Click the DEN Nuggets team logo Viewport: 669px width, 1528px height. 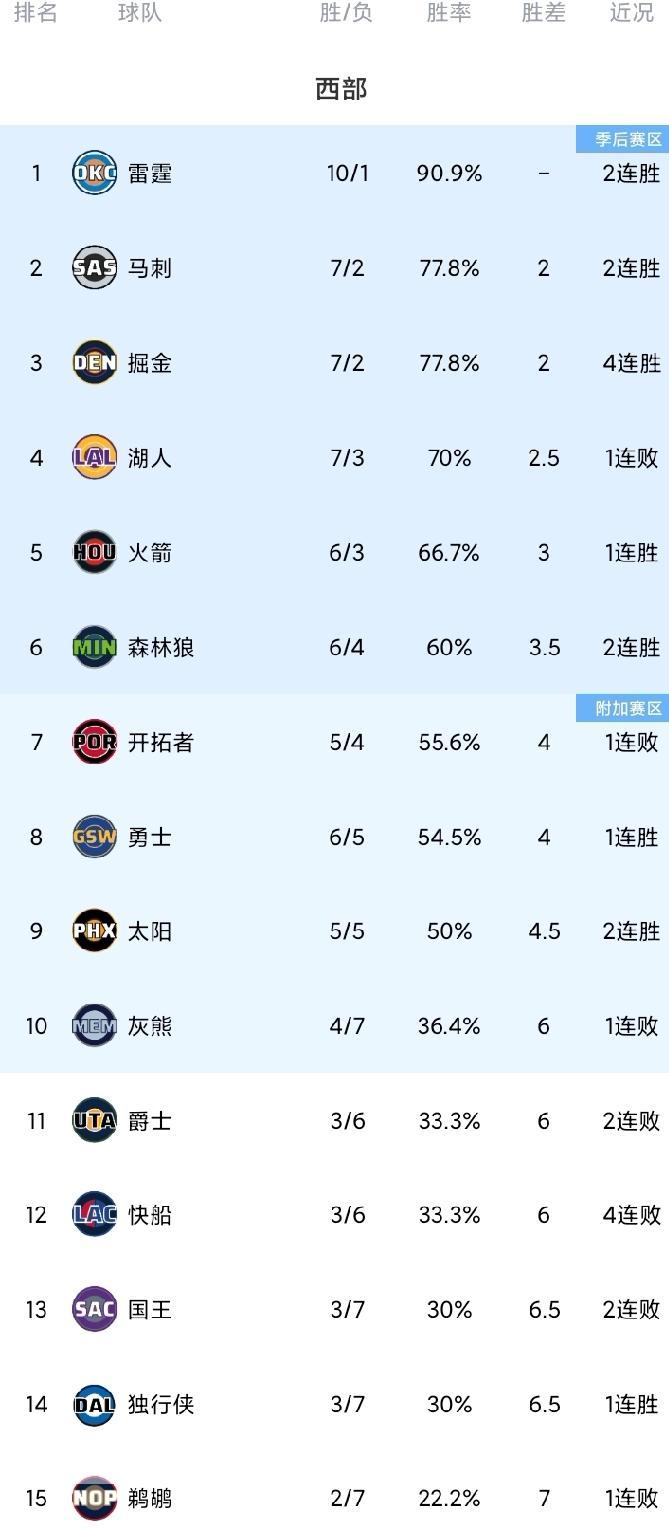[x=94, y=363]
